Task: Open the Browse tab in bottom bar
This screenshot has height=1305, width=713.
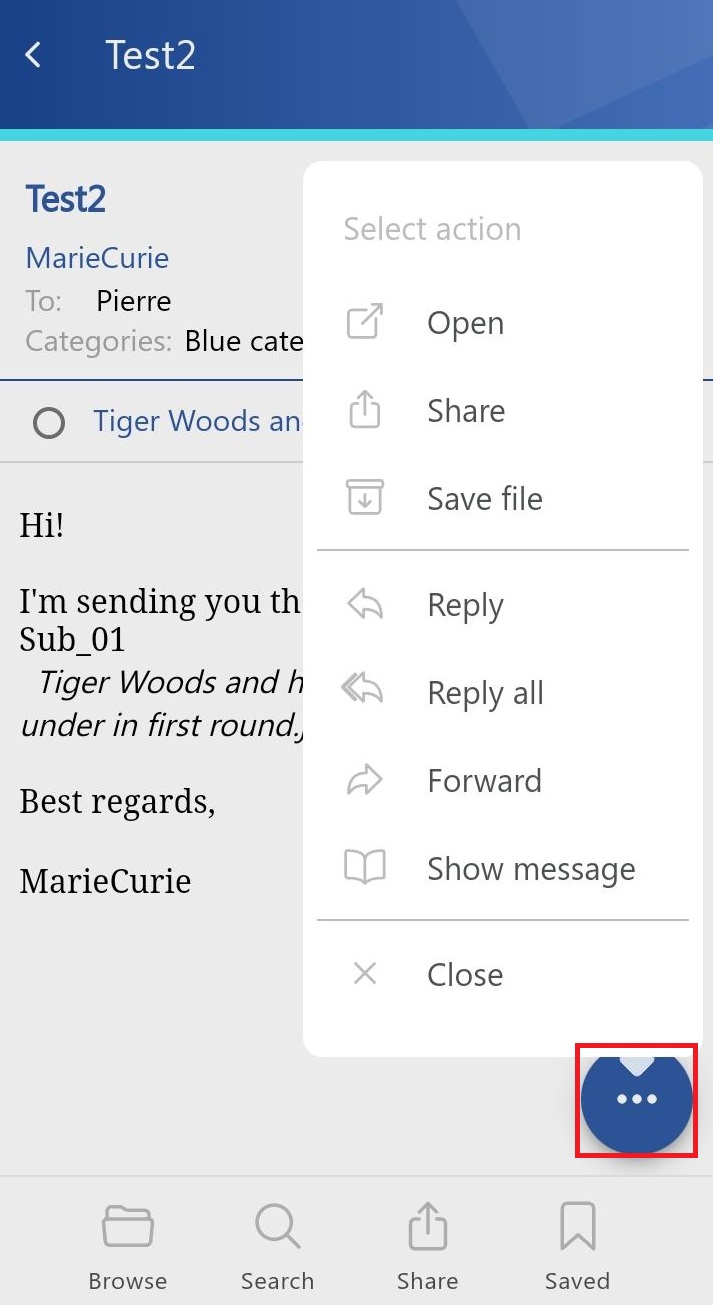Action: (x=127, y=1245)
